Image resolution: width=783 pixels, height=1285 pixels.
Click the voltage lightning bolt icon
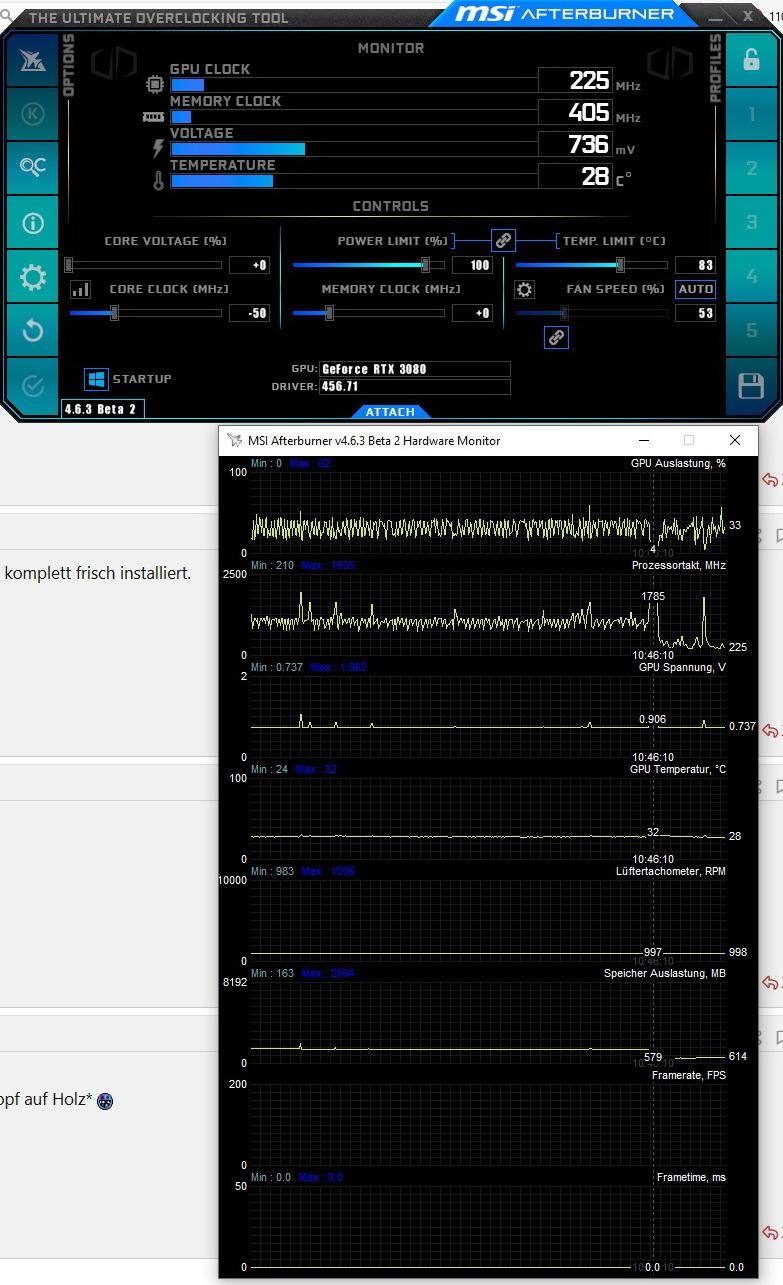coord(157,149)
